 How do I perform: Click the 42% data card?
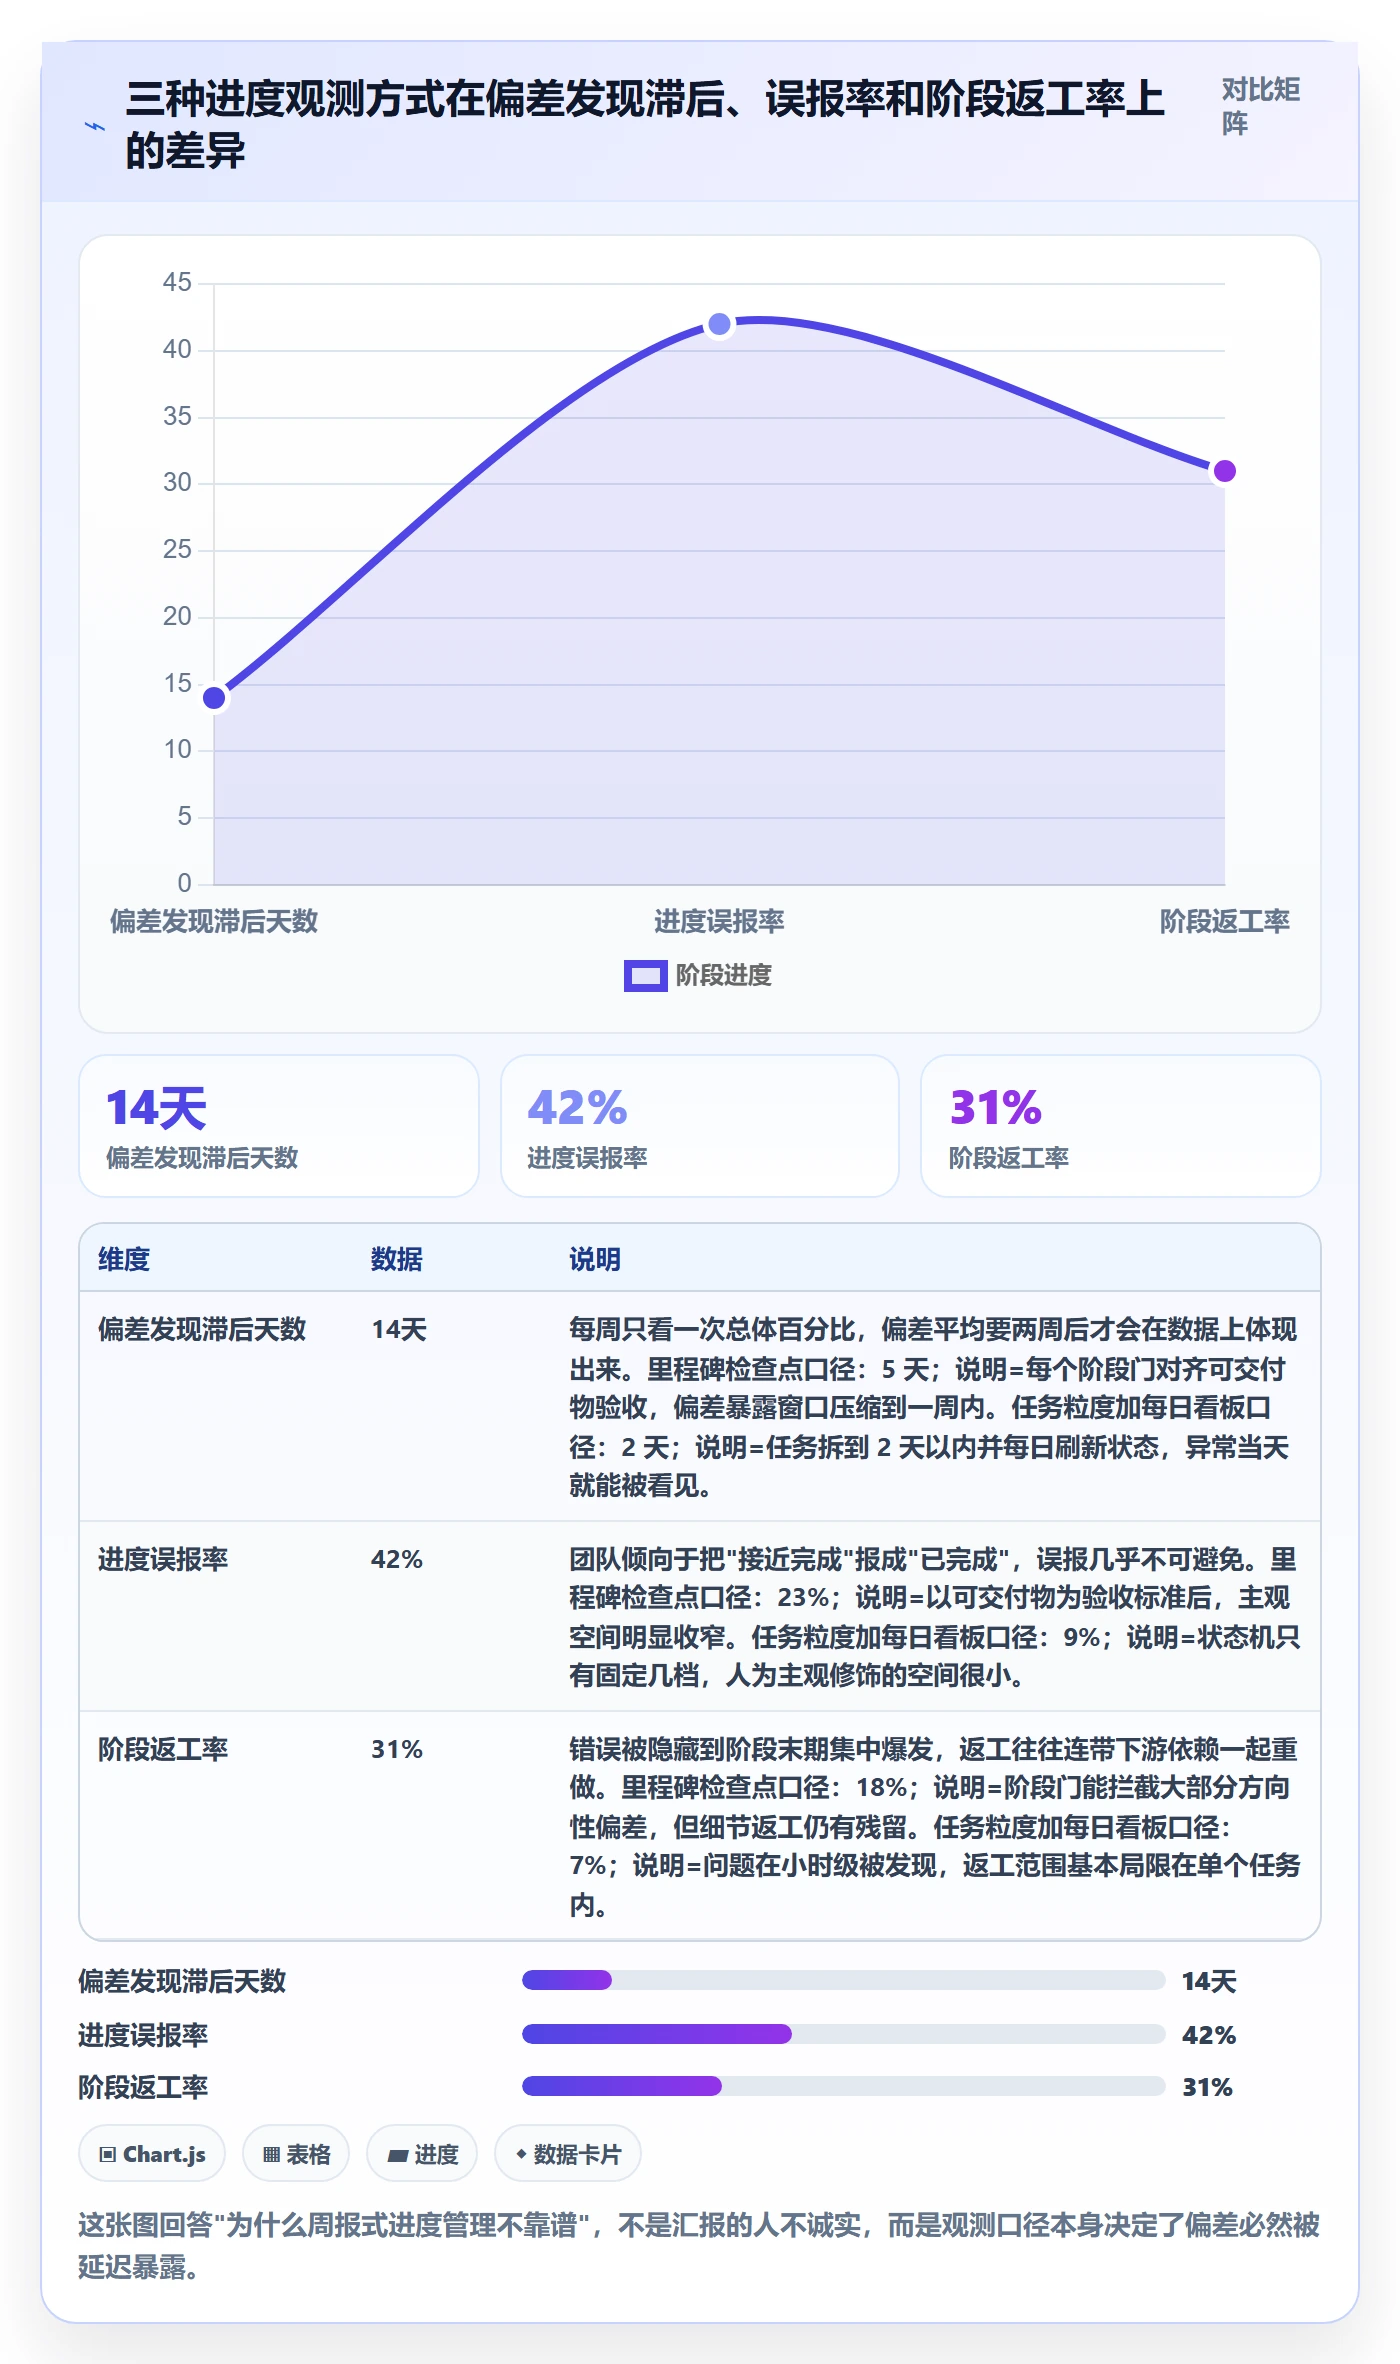point(700,1126)
